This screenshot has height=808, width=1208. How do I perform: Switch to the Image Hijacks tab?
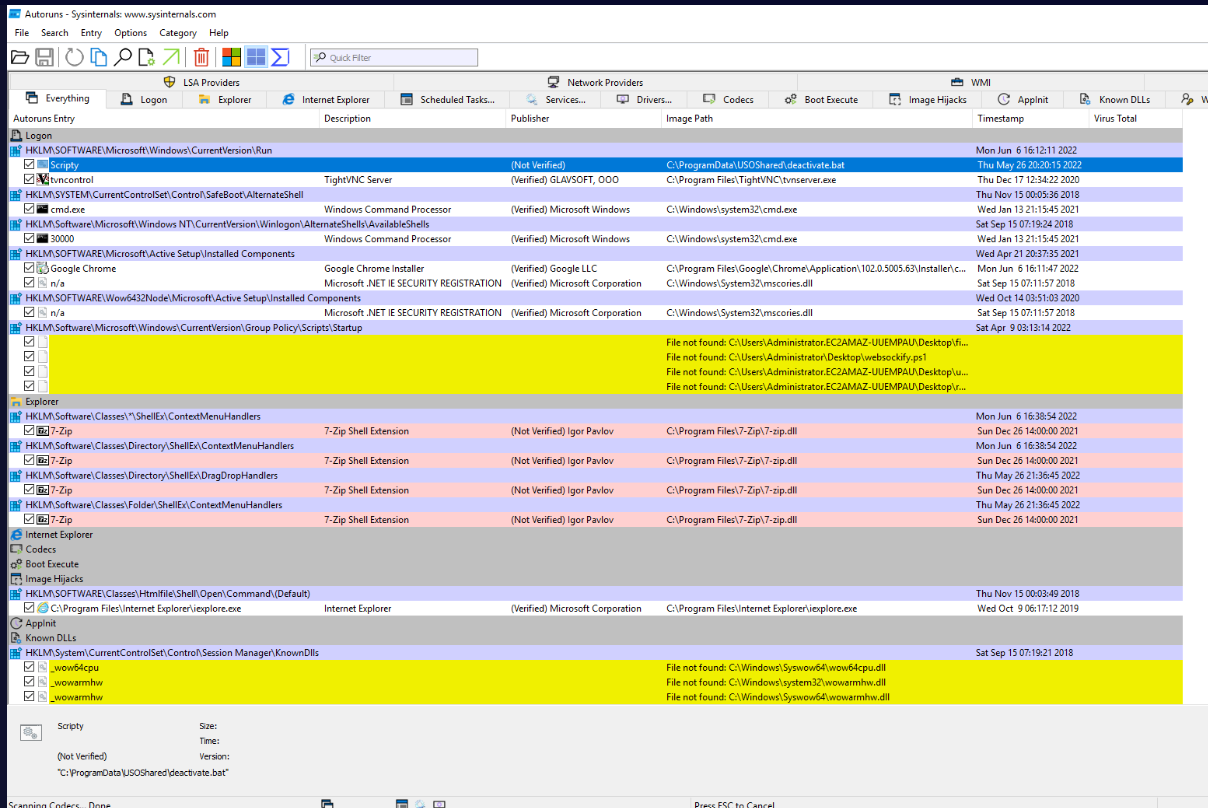pyautogui.click(x=927, y=100)
